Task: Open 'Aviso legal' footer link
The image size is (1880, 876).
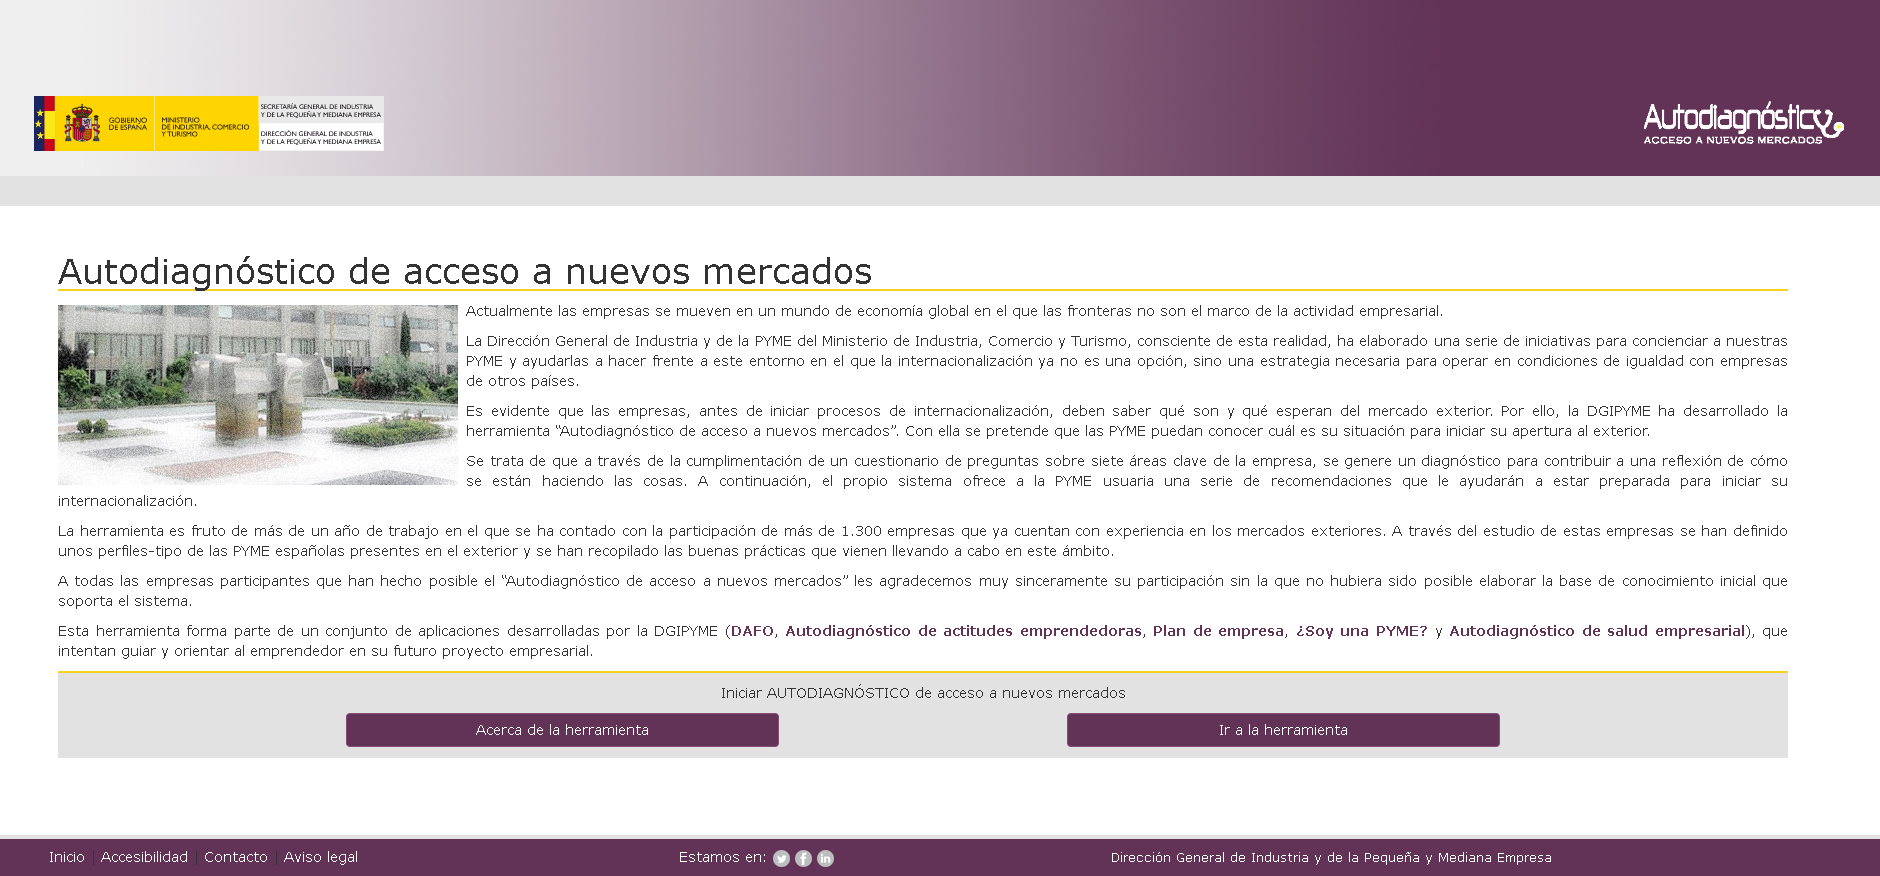Action: [321, 857]
